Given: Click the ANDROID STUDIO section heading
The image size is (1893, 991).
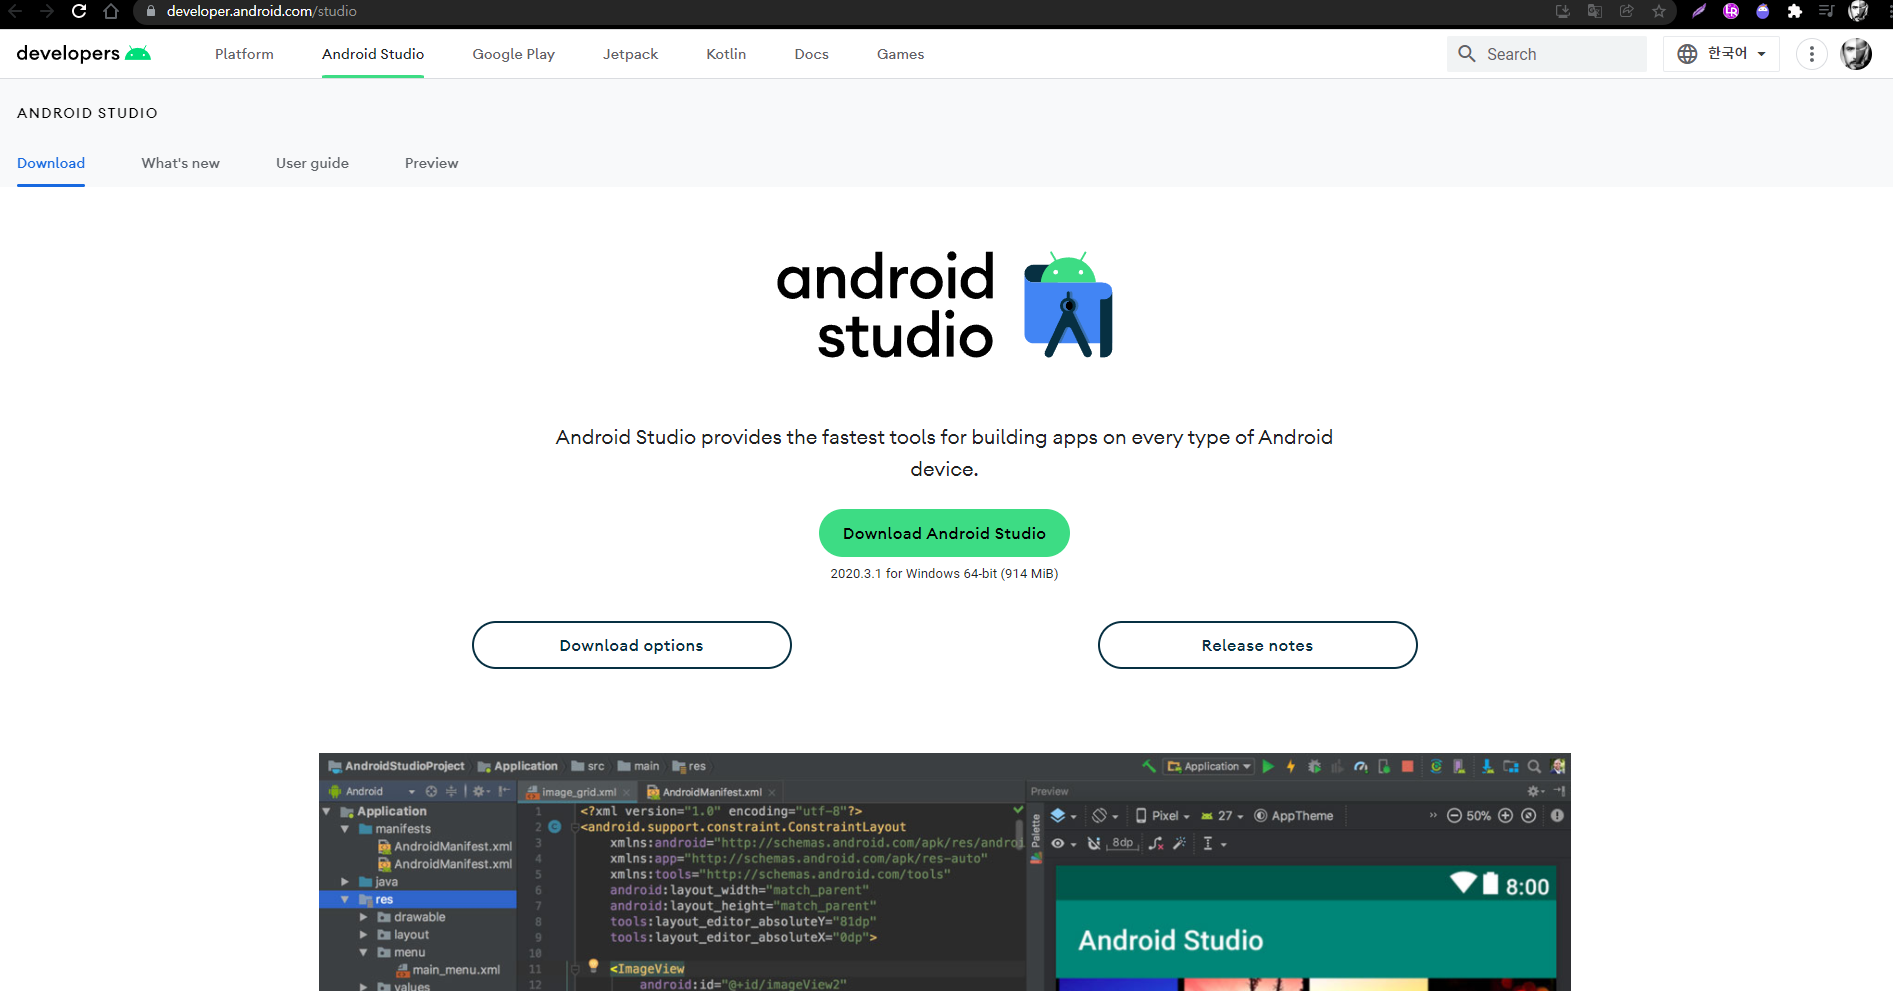Looking at the screenshot, I should (87, 113).
